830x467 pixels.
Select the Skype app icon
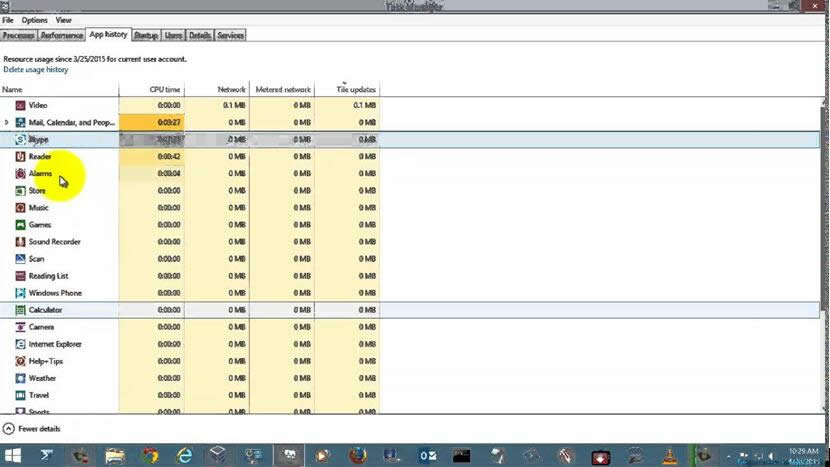click(20, 139)
